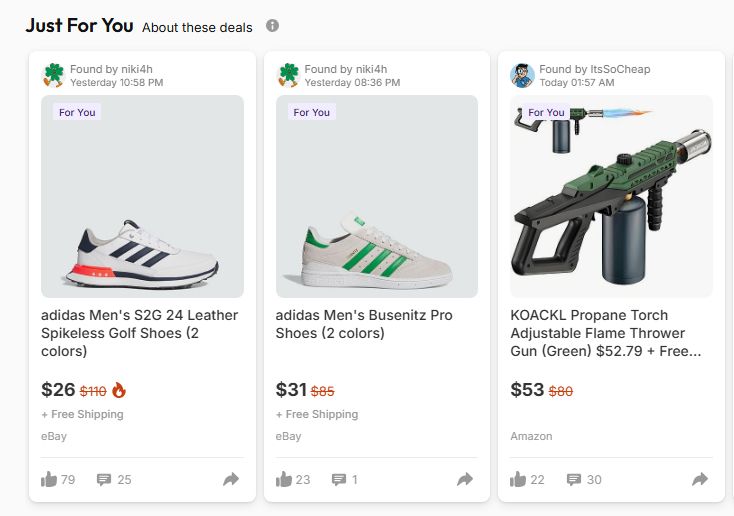Share the adidas S2G golf shoes deal
Screen dimensions: 734x516
click(x=231, y=480)
